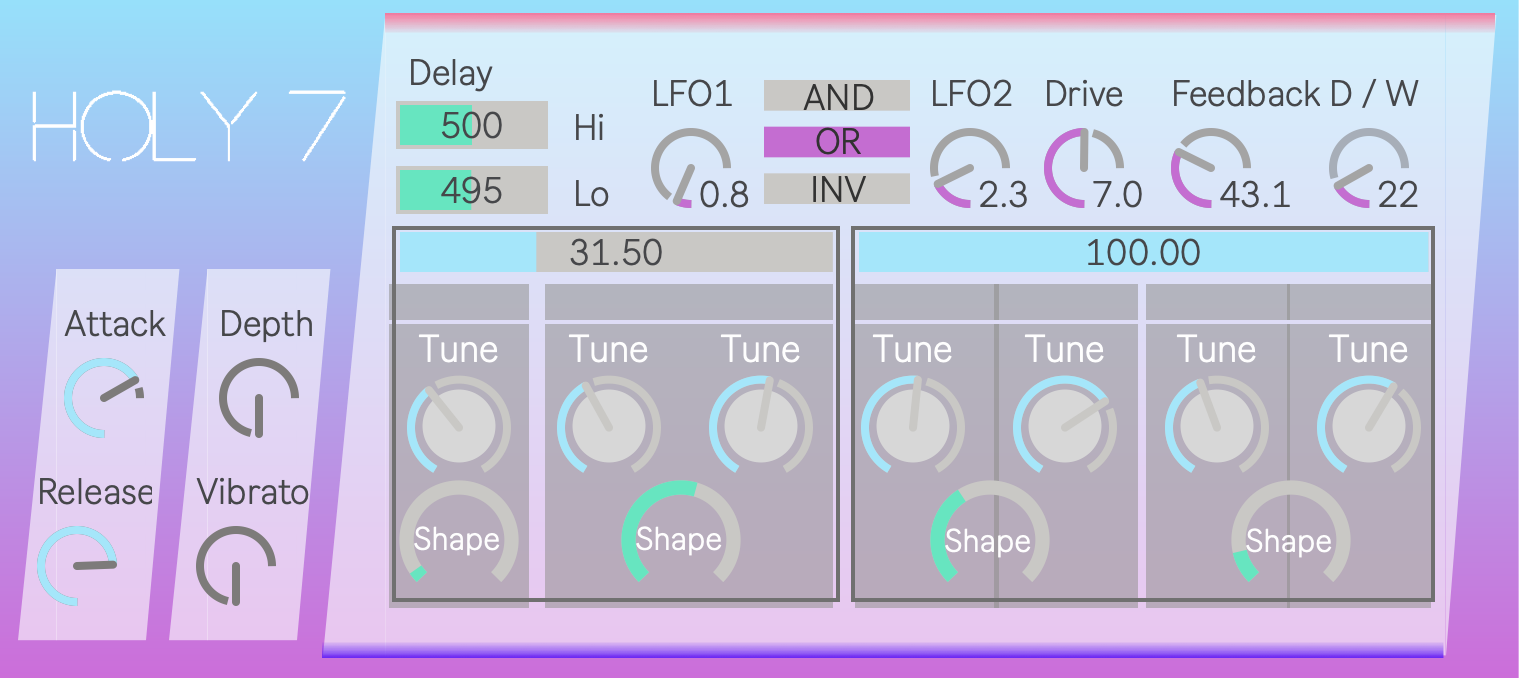Click the Hi label beside 500
The width and height of the screenshot is (1519, 678).
[x=590, y=128]
